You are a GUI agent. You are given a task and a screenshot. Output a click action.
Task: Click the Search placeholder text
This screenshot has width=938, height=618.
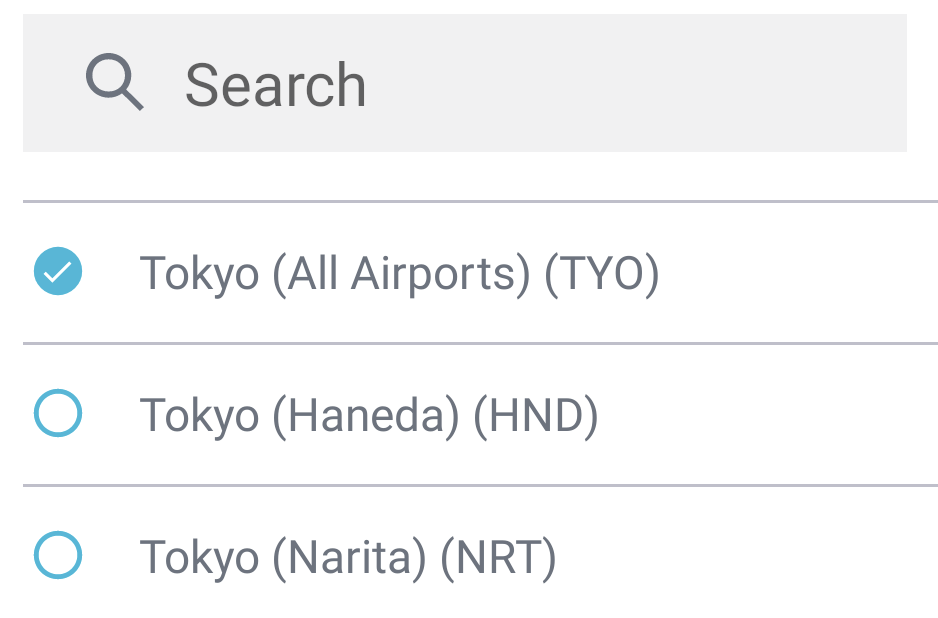275,86
